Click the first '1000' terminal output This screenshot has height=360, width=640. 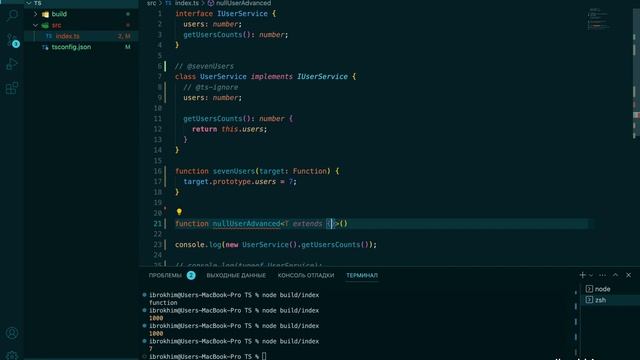tap(156, 318)
